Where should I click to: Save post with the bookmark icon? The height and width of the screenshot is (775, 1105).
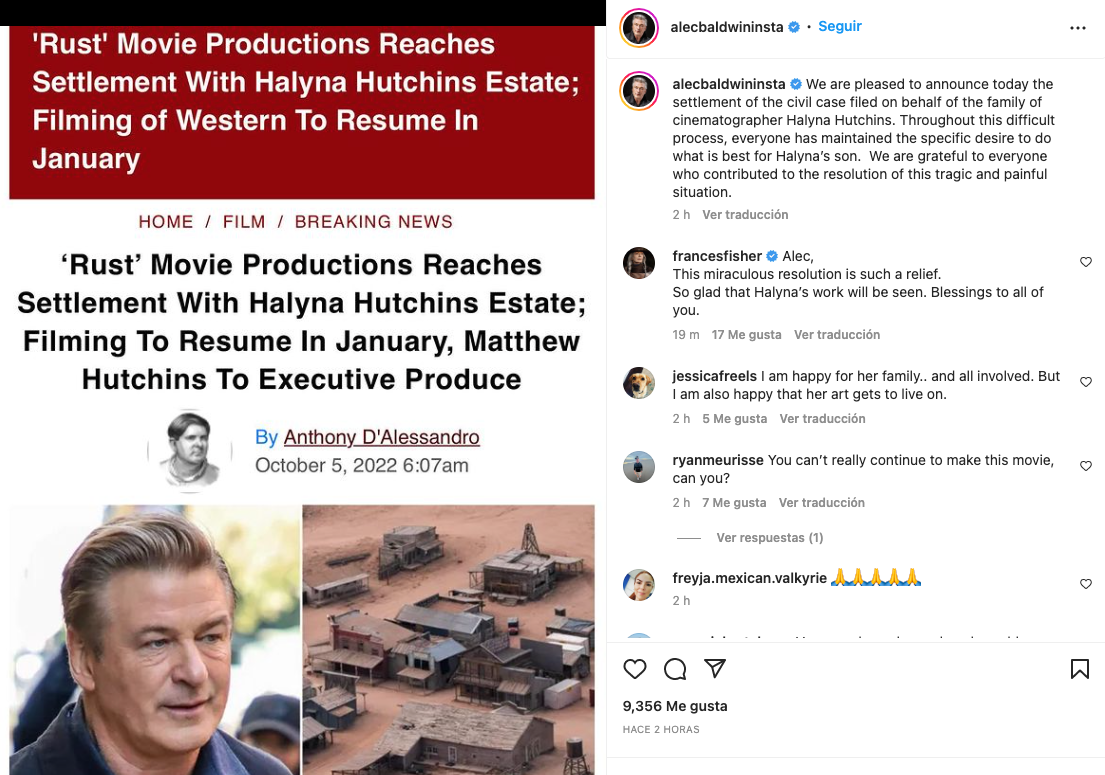point(1080,669)
